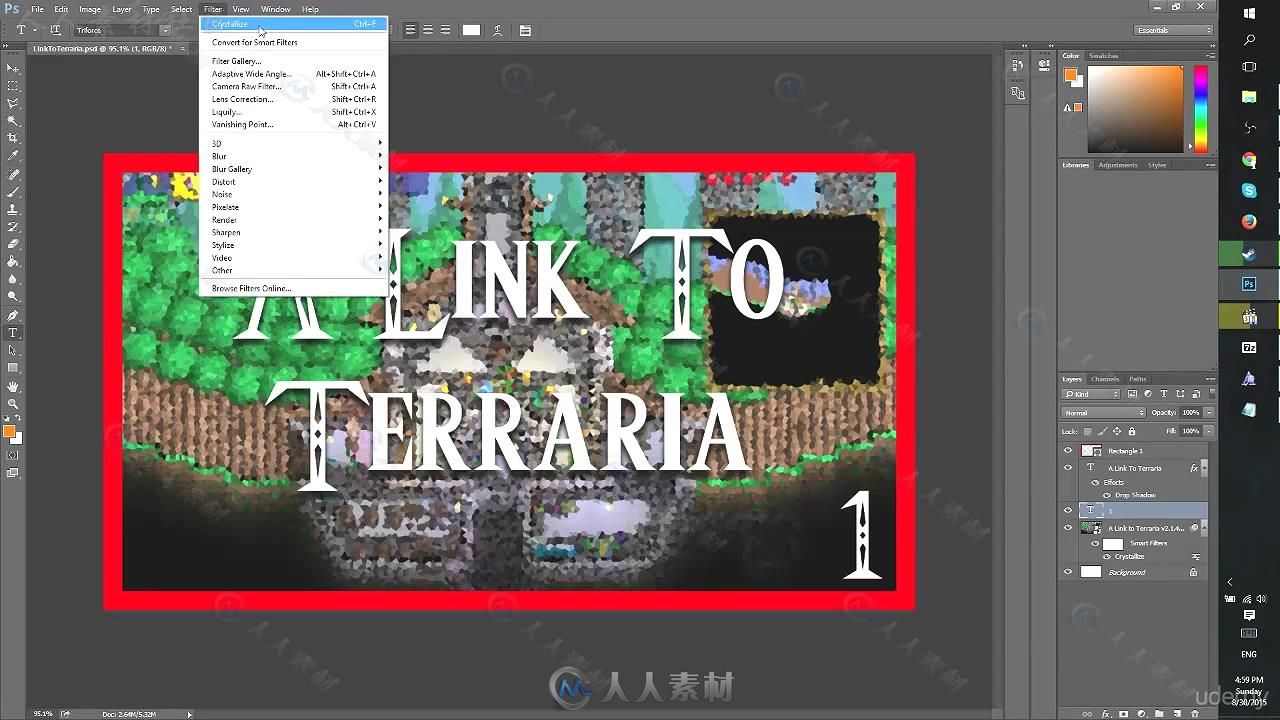Hide the Background layer

[1068, 572]
